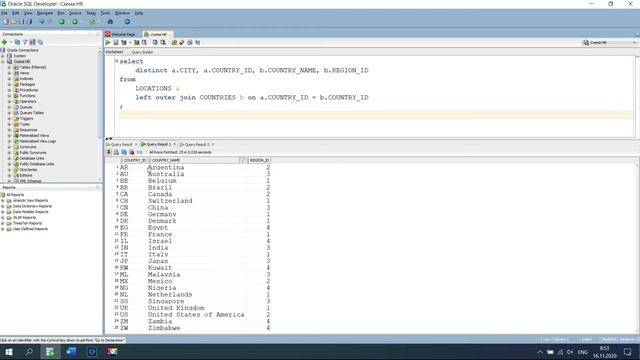Select the Database Links tree item

tap(31, 158)
